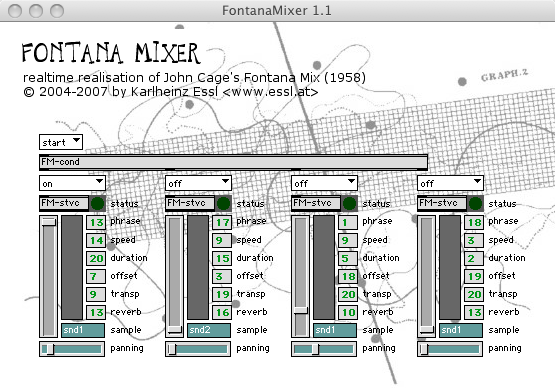Click second channel's transp value 19
Screen dimensions: 555x388
tap(222, 294)
